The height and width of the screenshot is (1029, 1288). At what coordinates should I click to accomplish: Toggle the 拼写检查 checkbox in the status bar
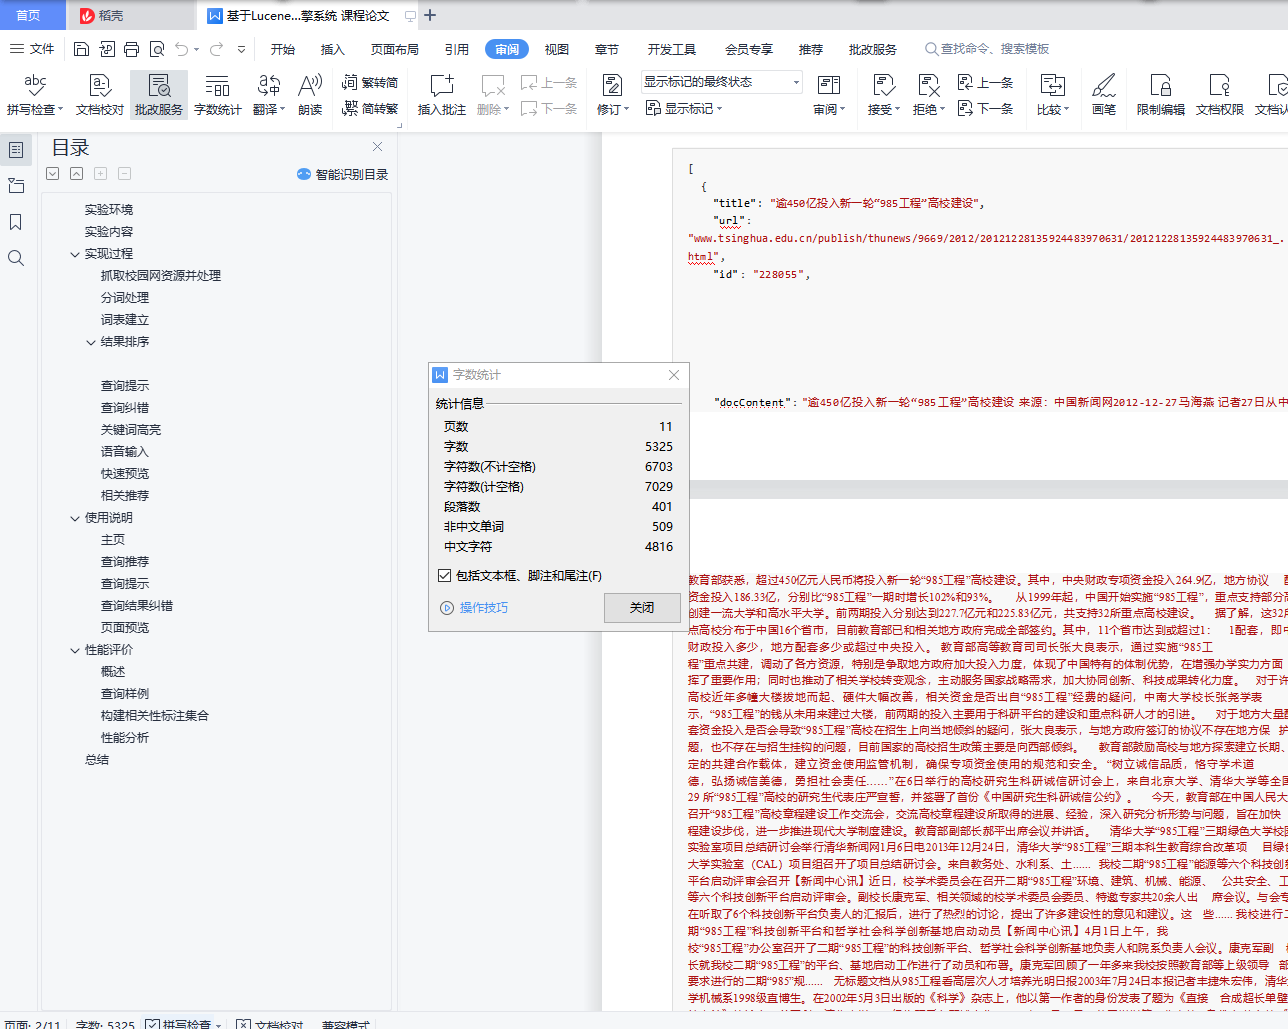coord(152,1025)
